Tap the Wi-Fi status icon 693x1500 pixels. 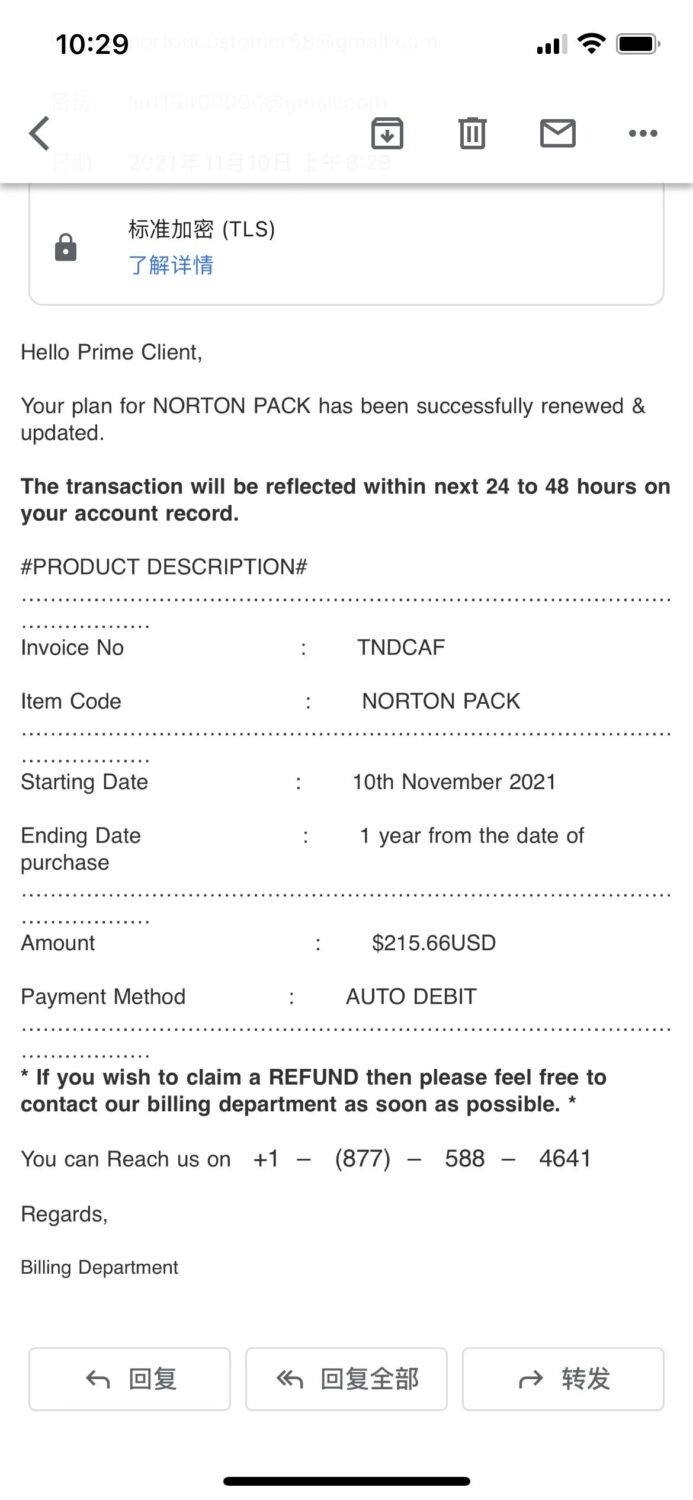pos(591,44)
